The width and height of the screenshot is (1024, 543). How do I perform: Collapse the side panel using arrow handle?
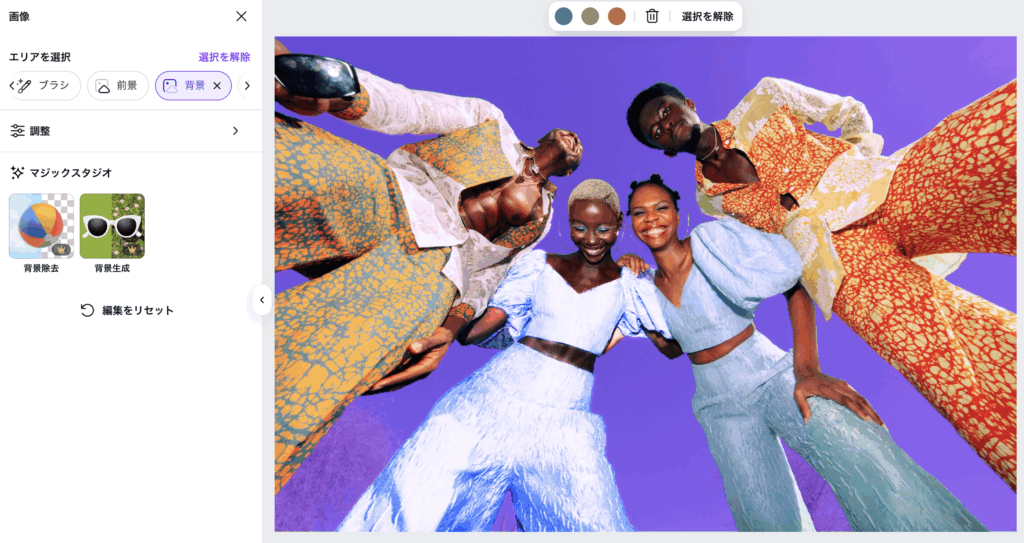point(262,300)
